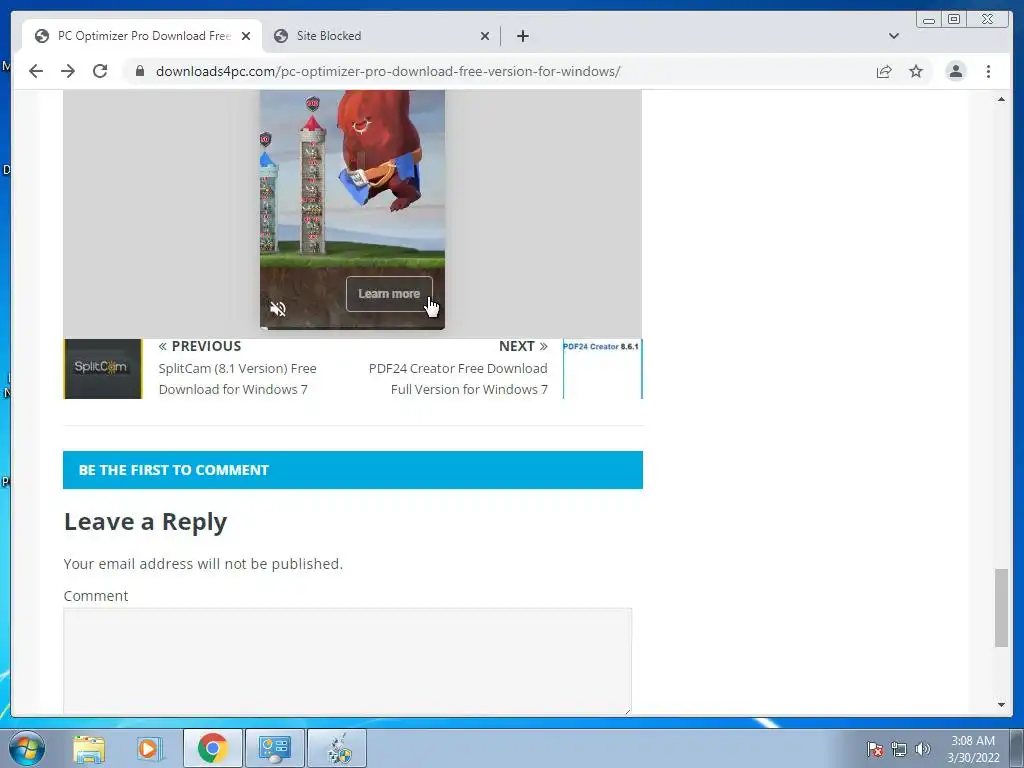Open the SplitCam thumbnail image
Screen dimensions: 1024x768
pos(103,368)
